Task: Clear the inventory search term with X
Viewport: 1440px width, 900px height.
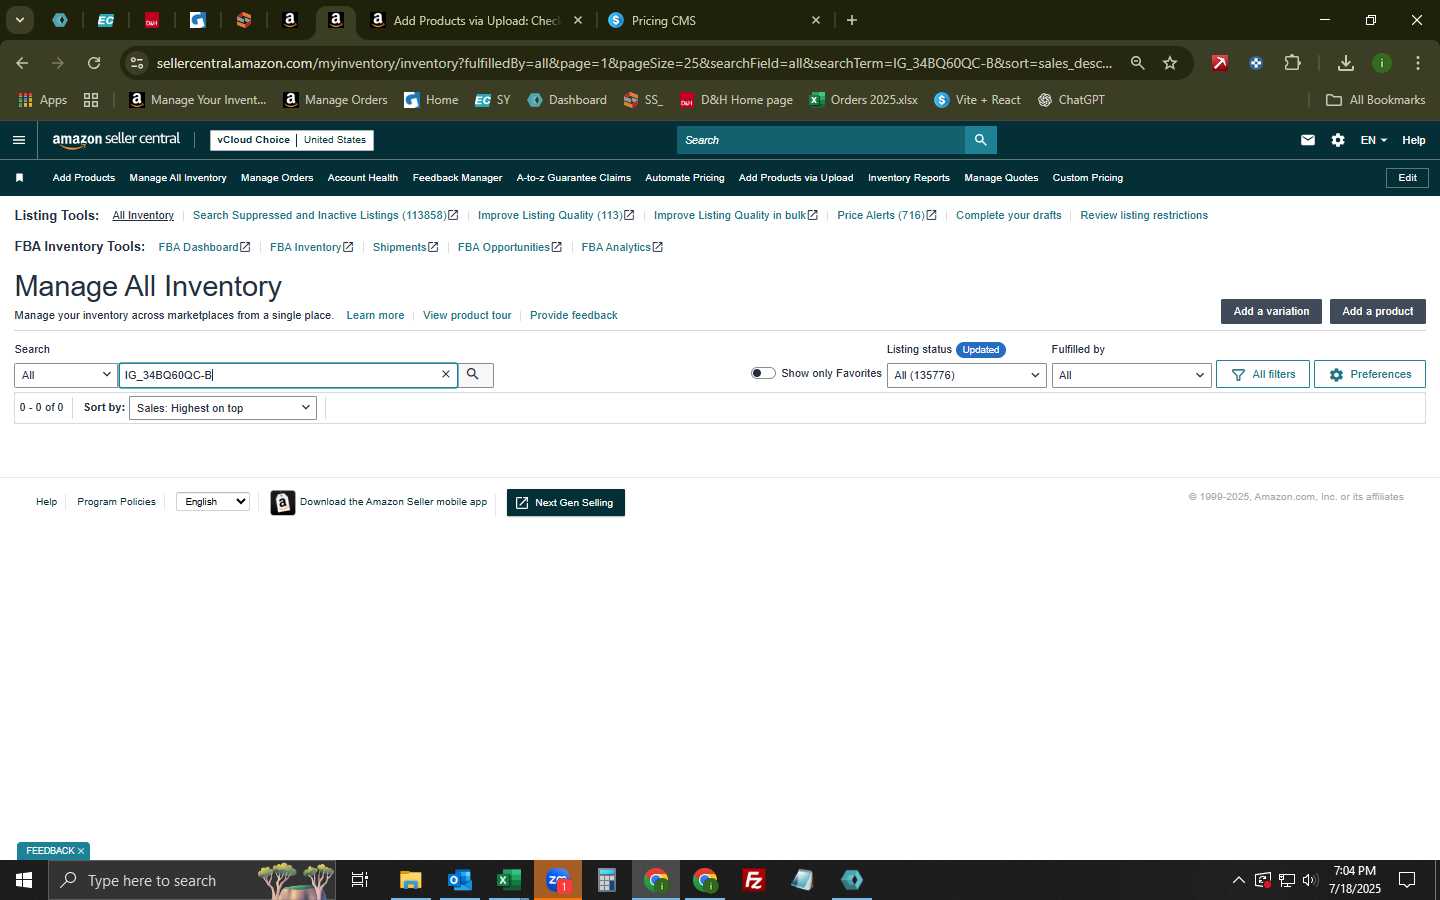Action: (x=446, y=374)
